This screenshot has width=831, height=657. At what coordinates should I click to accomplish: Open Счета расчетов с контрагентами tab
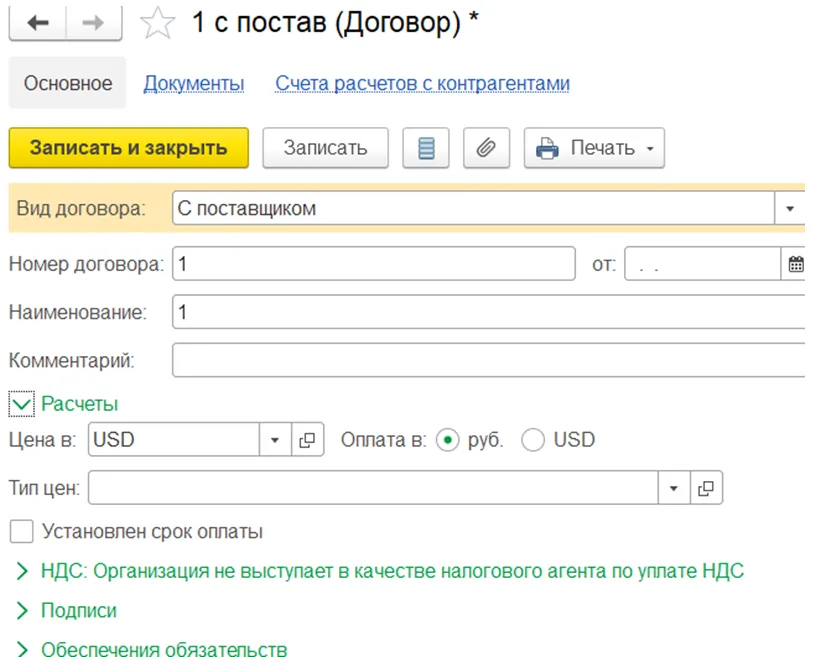422,83
